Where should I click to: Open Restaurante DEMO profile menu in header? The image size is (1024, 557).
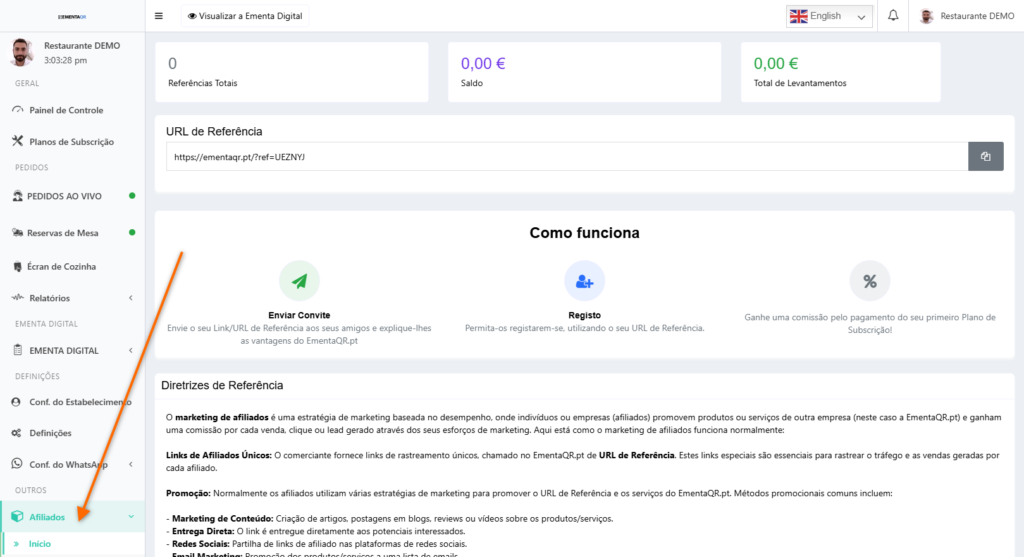(x=966, y=16)
